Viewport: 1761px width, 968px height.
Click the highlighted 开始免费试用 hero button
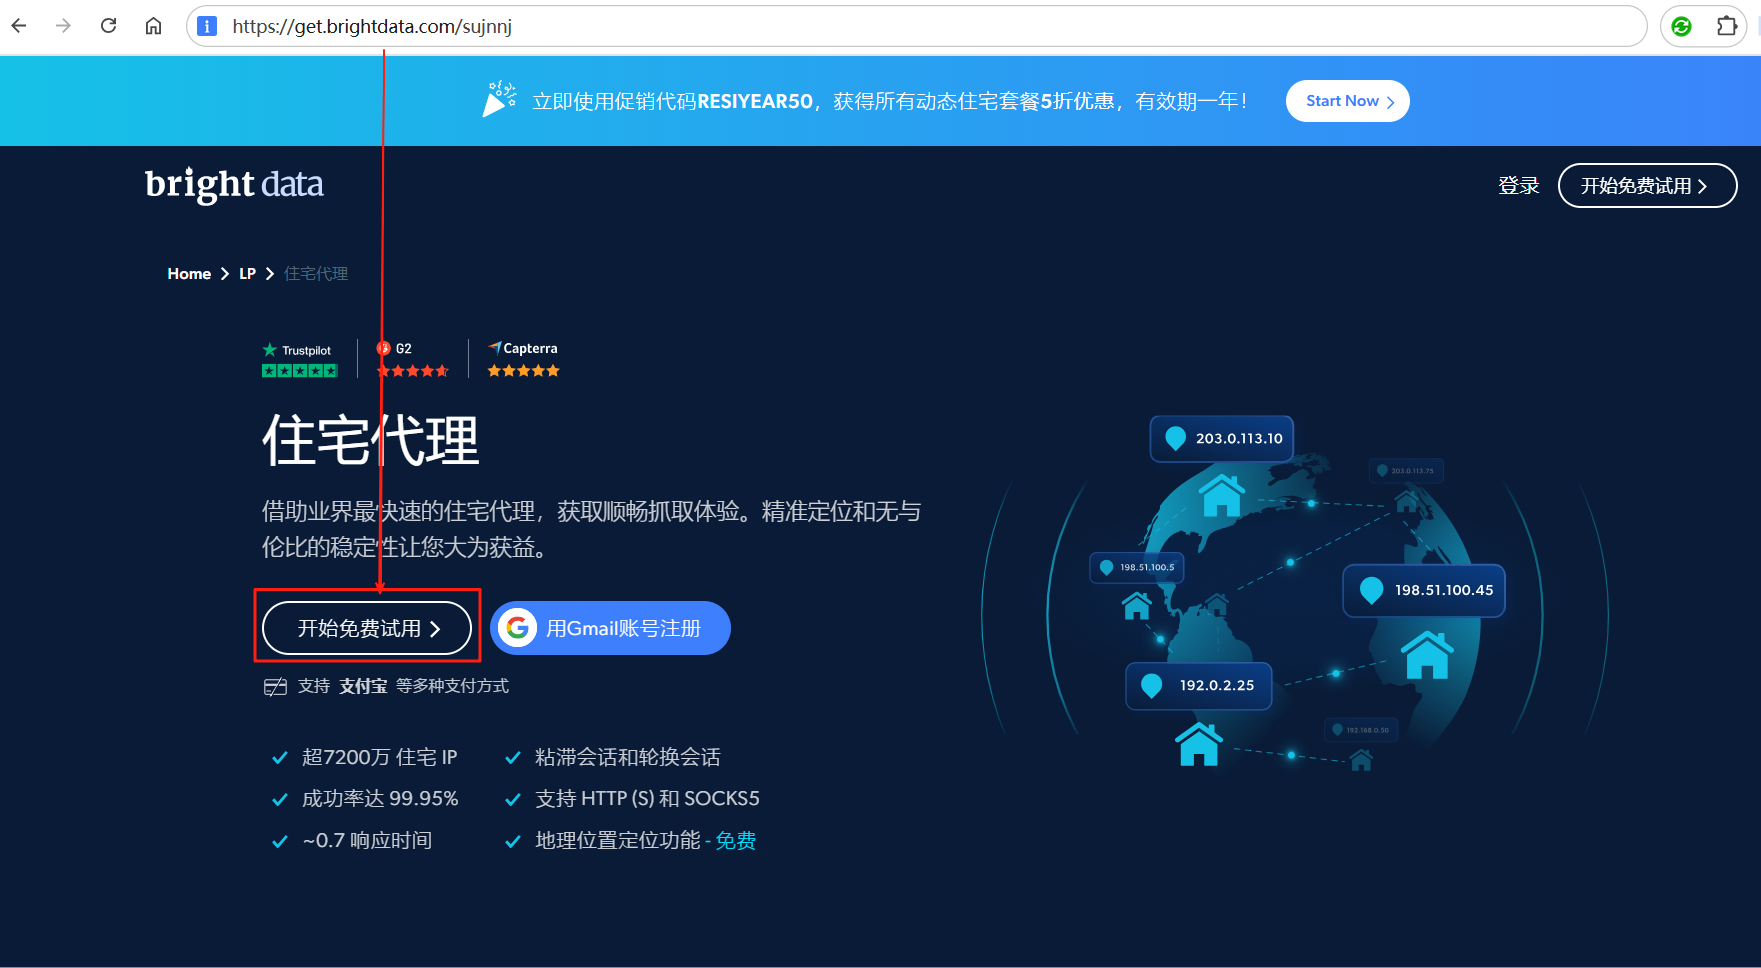pyautogui.click(x=367, y=628)
